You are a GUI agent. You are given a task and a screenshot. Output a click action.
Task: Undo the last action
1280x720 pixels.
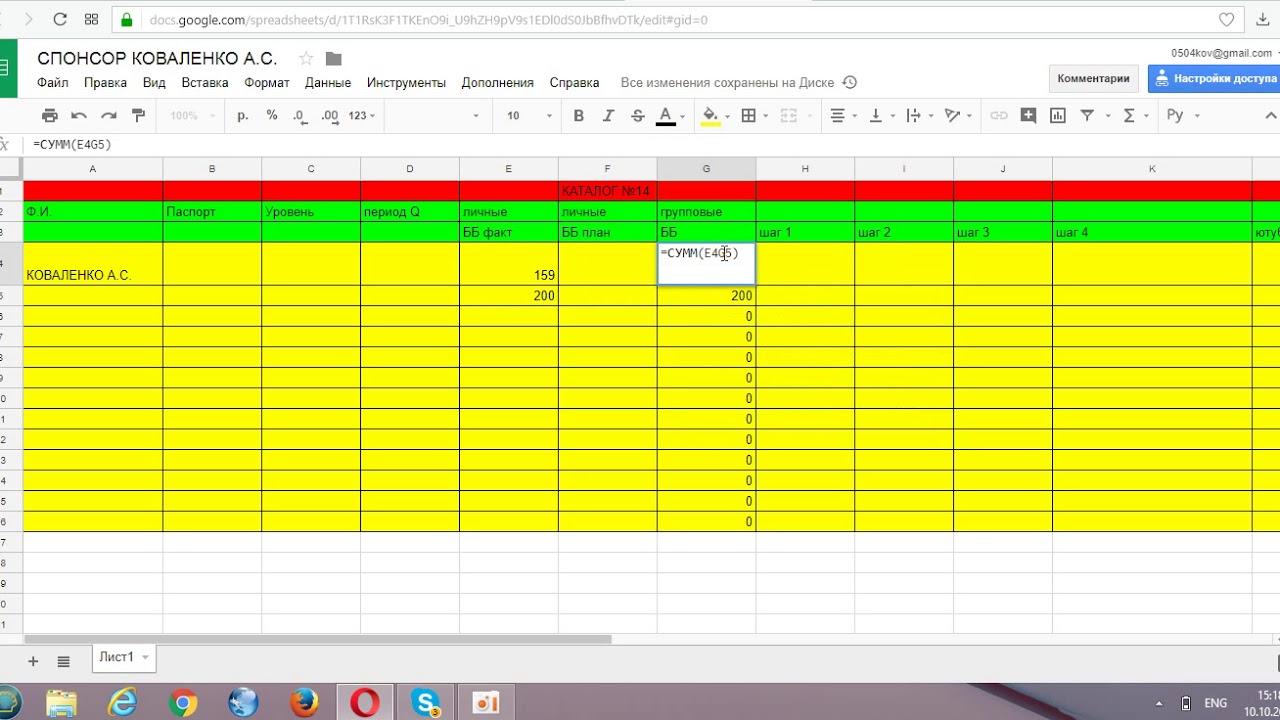tap(80, 116)
